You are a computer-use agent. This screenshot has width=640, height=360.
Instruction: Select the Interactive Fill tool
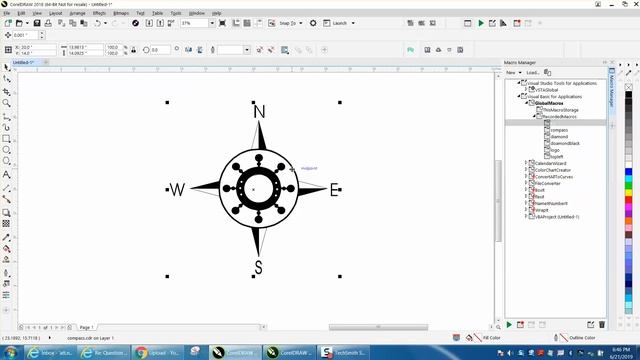(x=7, y=249)
